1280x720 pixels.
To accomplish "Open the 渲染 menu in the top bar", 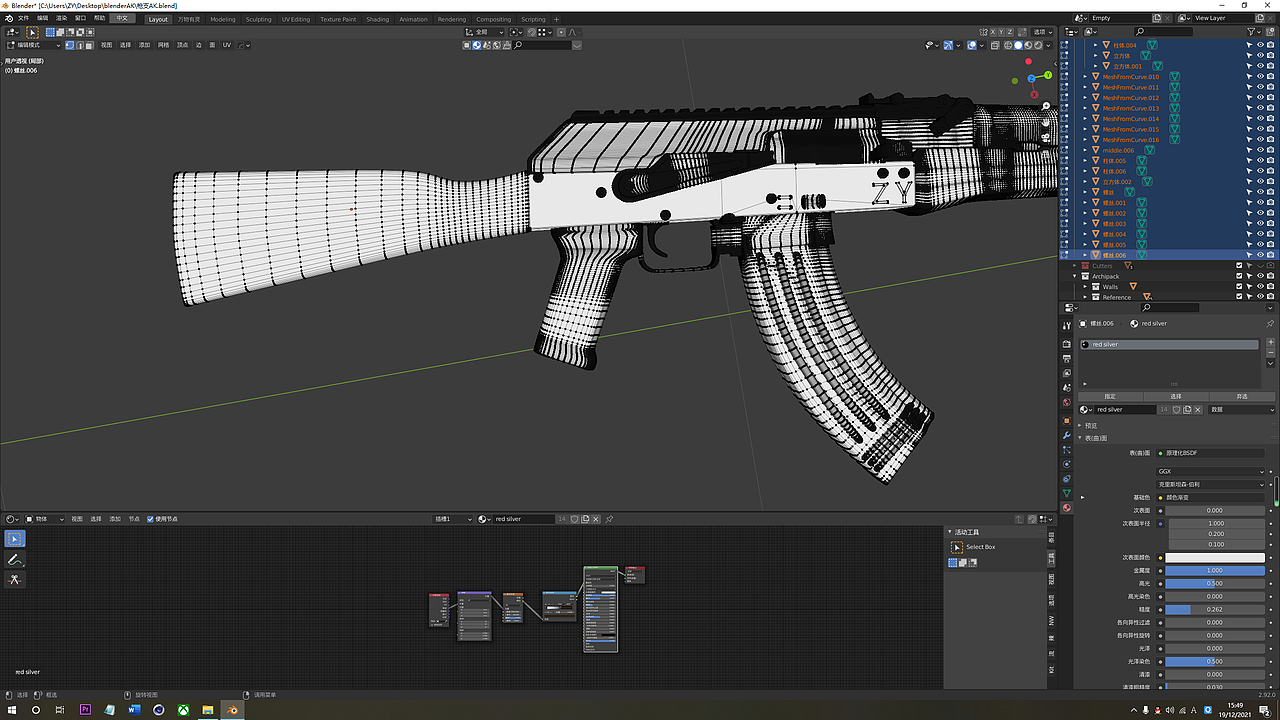I will [62, 18].
